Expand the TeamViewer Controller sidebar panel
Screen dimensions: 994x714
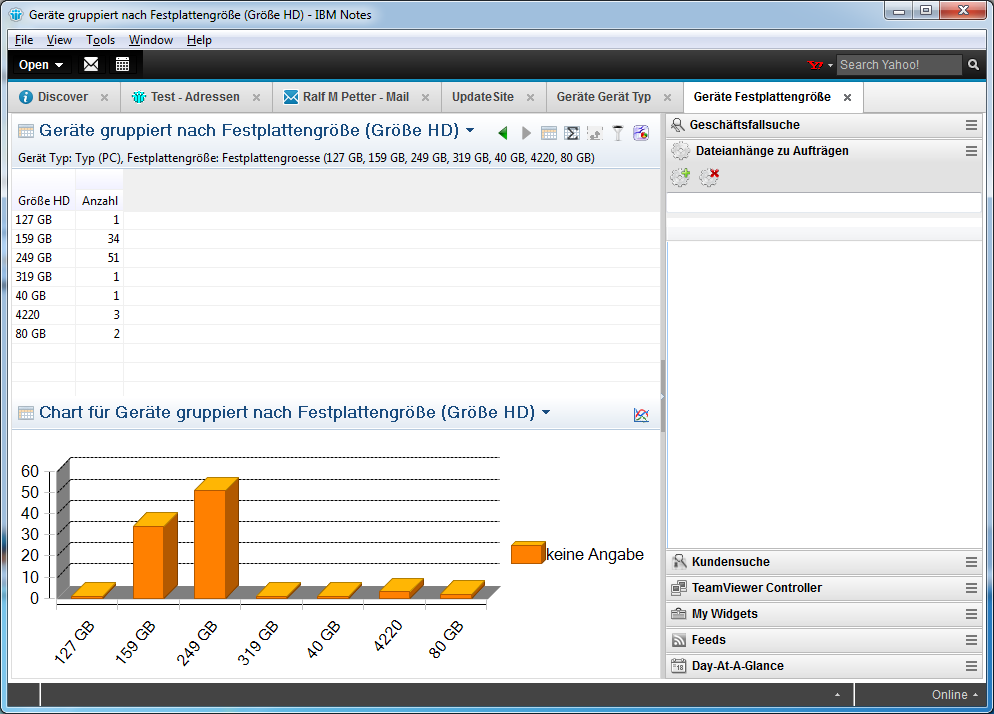pyautogui.click(x=756, y=588)
